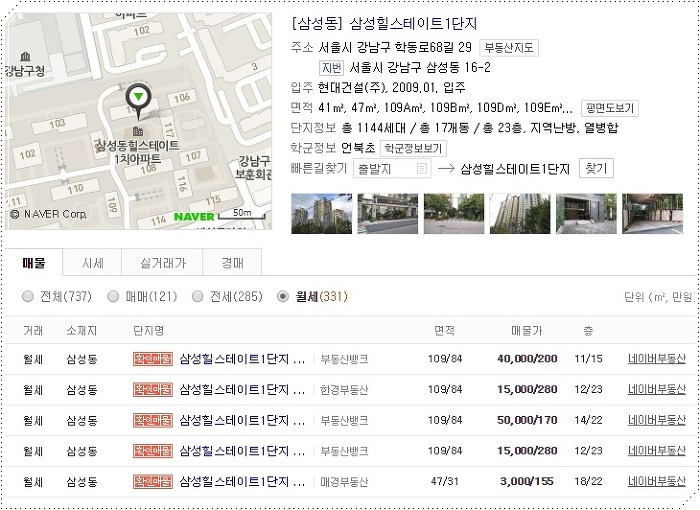Click the price 50,000/170
Viewport: 700px width, 510px height.
[527, 420]
